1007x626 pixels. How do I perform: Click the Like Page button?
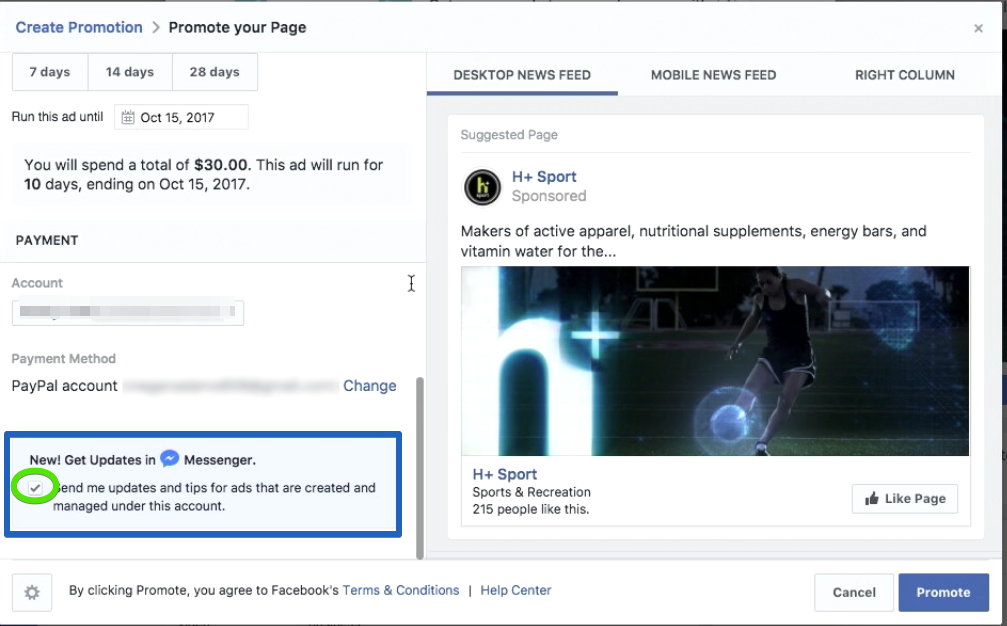905,498
